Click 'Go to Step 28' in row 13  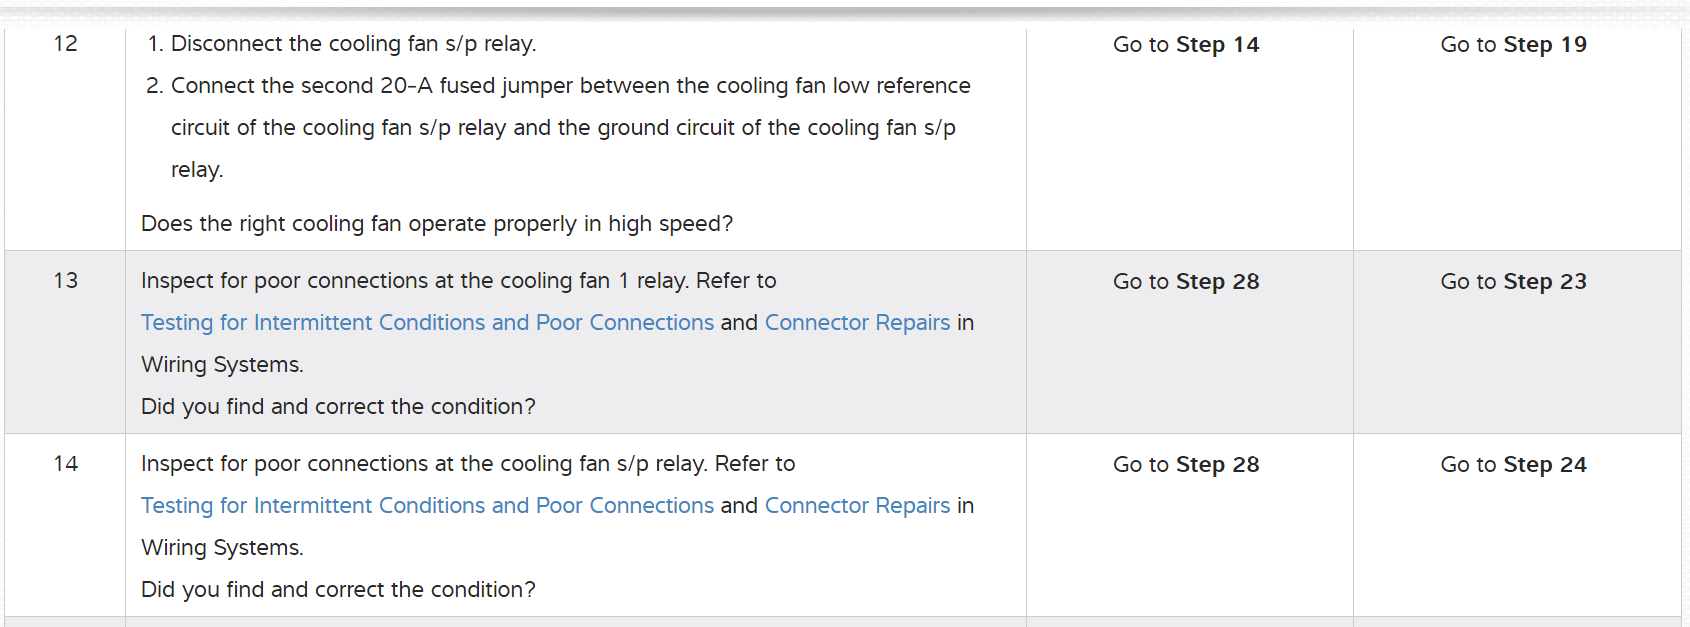tap(1186, 282)
